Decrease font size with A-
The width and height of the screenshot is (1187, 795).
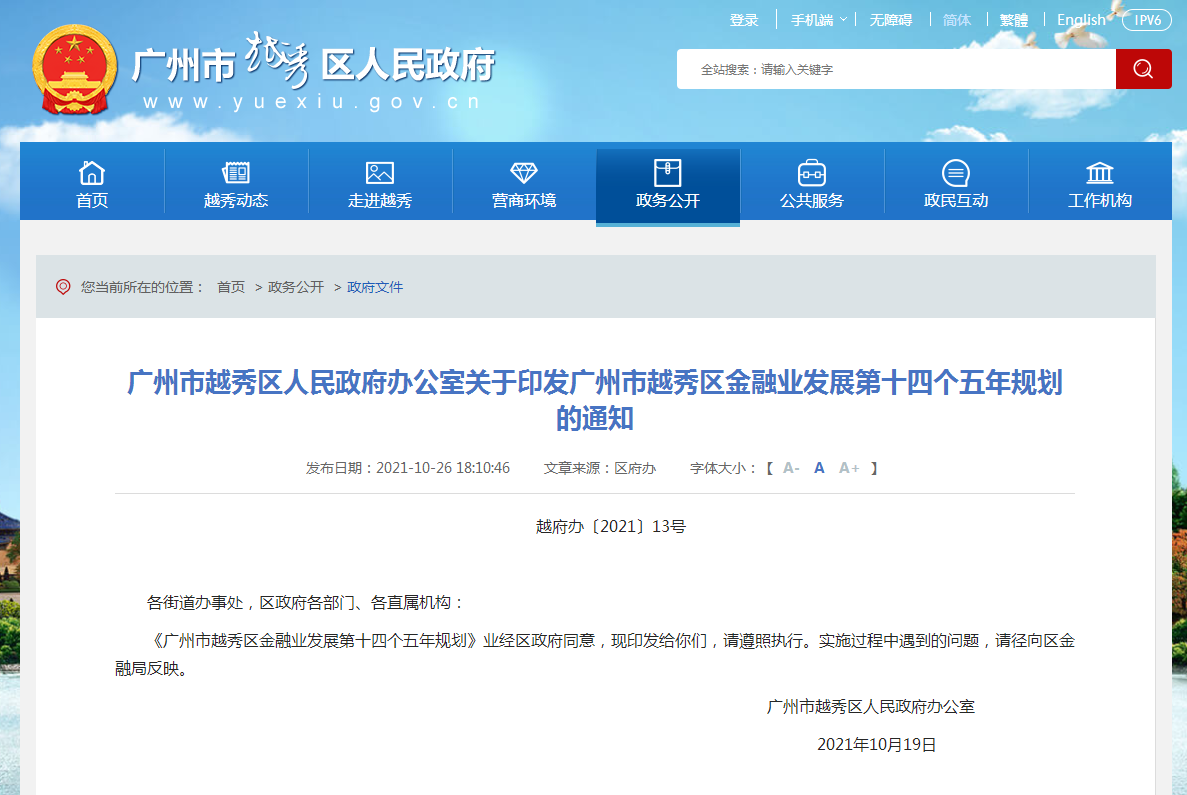[791, 468]
